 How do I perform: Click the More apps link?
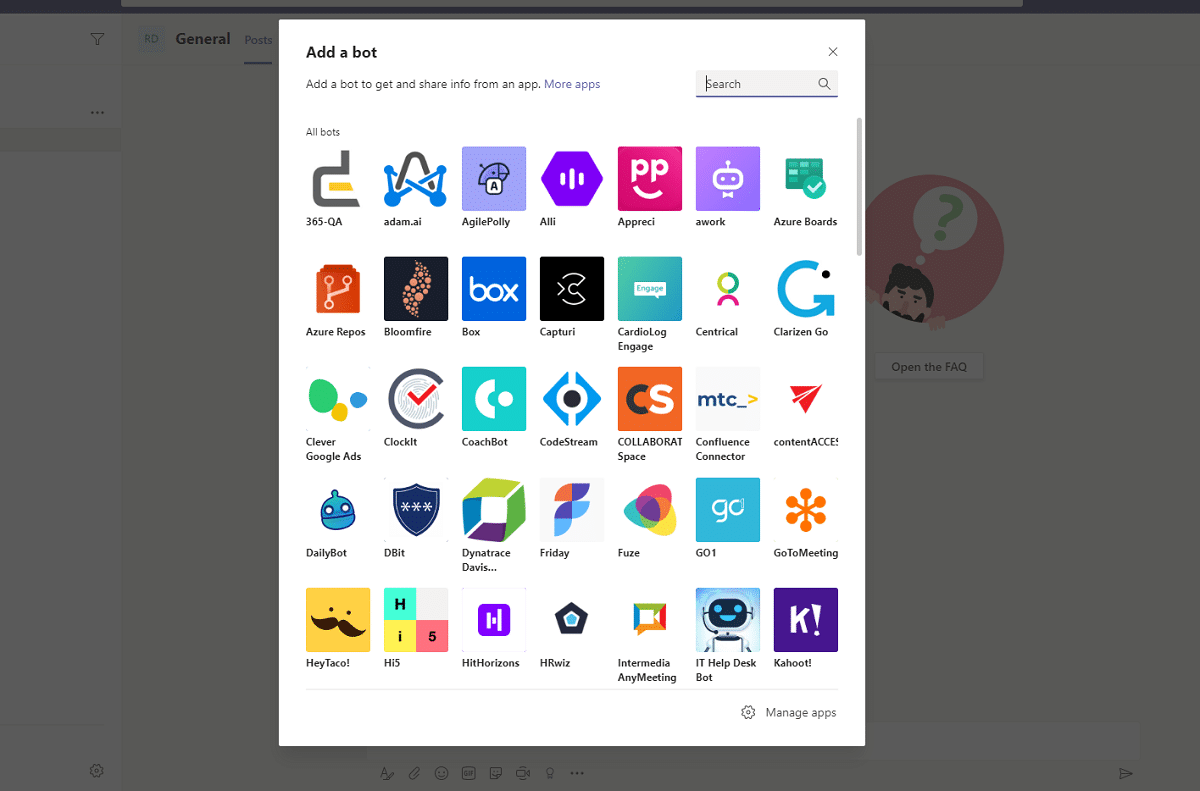[572, 84]
